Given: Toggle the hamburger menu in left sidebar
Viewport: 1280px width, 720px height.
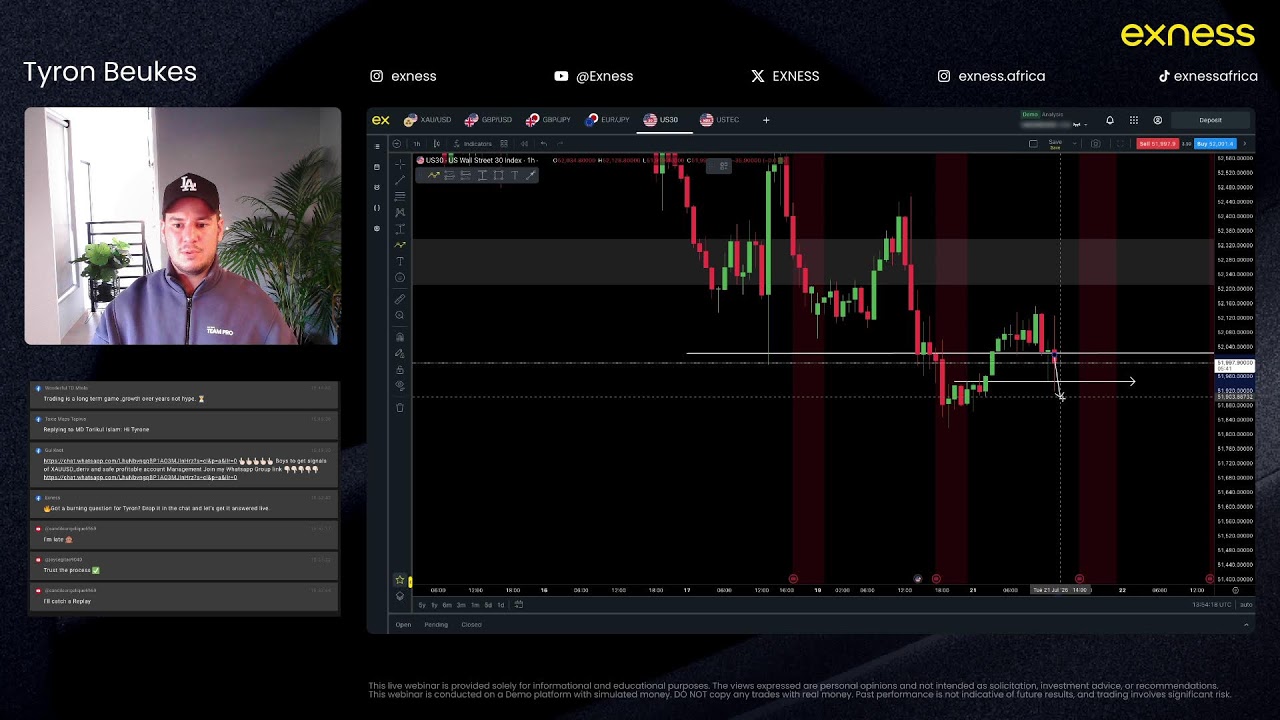Looking at the screenshot, I should tap(377, 146).
